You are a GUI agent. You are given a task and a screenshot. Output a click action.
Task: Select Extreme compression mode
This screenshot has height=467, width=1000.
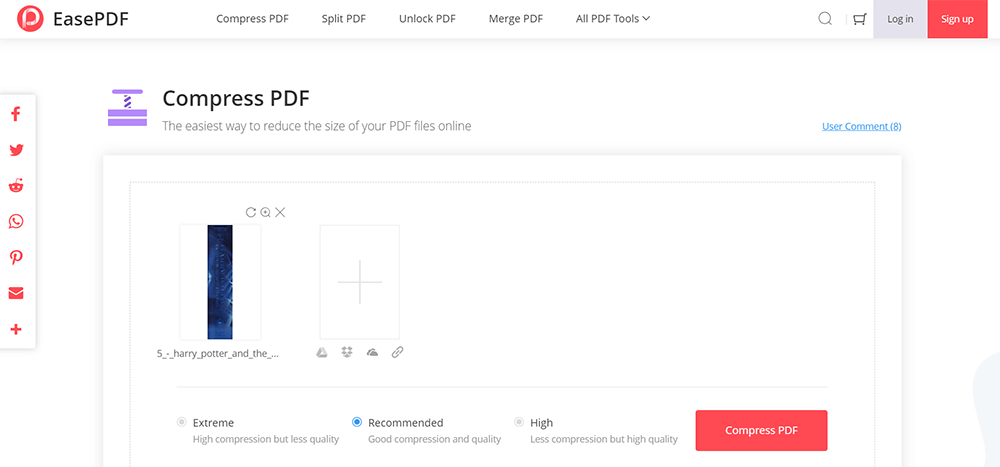click(181, 422)
